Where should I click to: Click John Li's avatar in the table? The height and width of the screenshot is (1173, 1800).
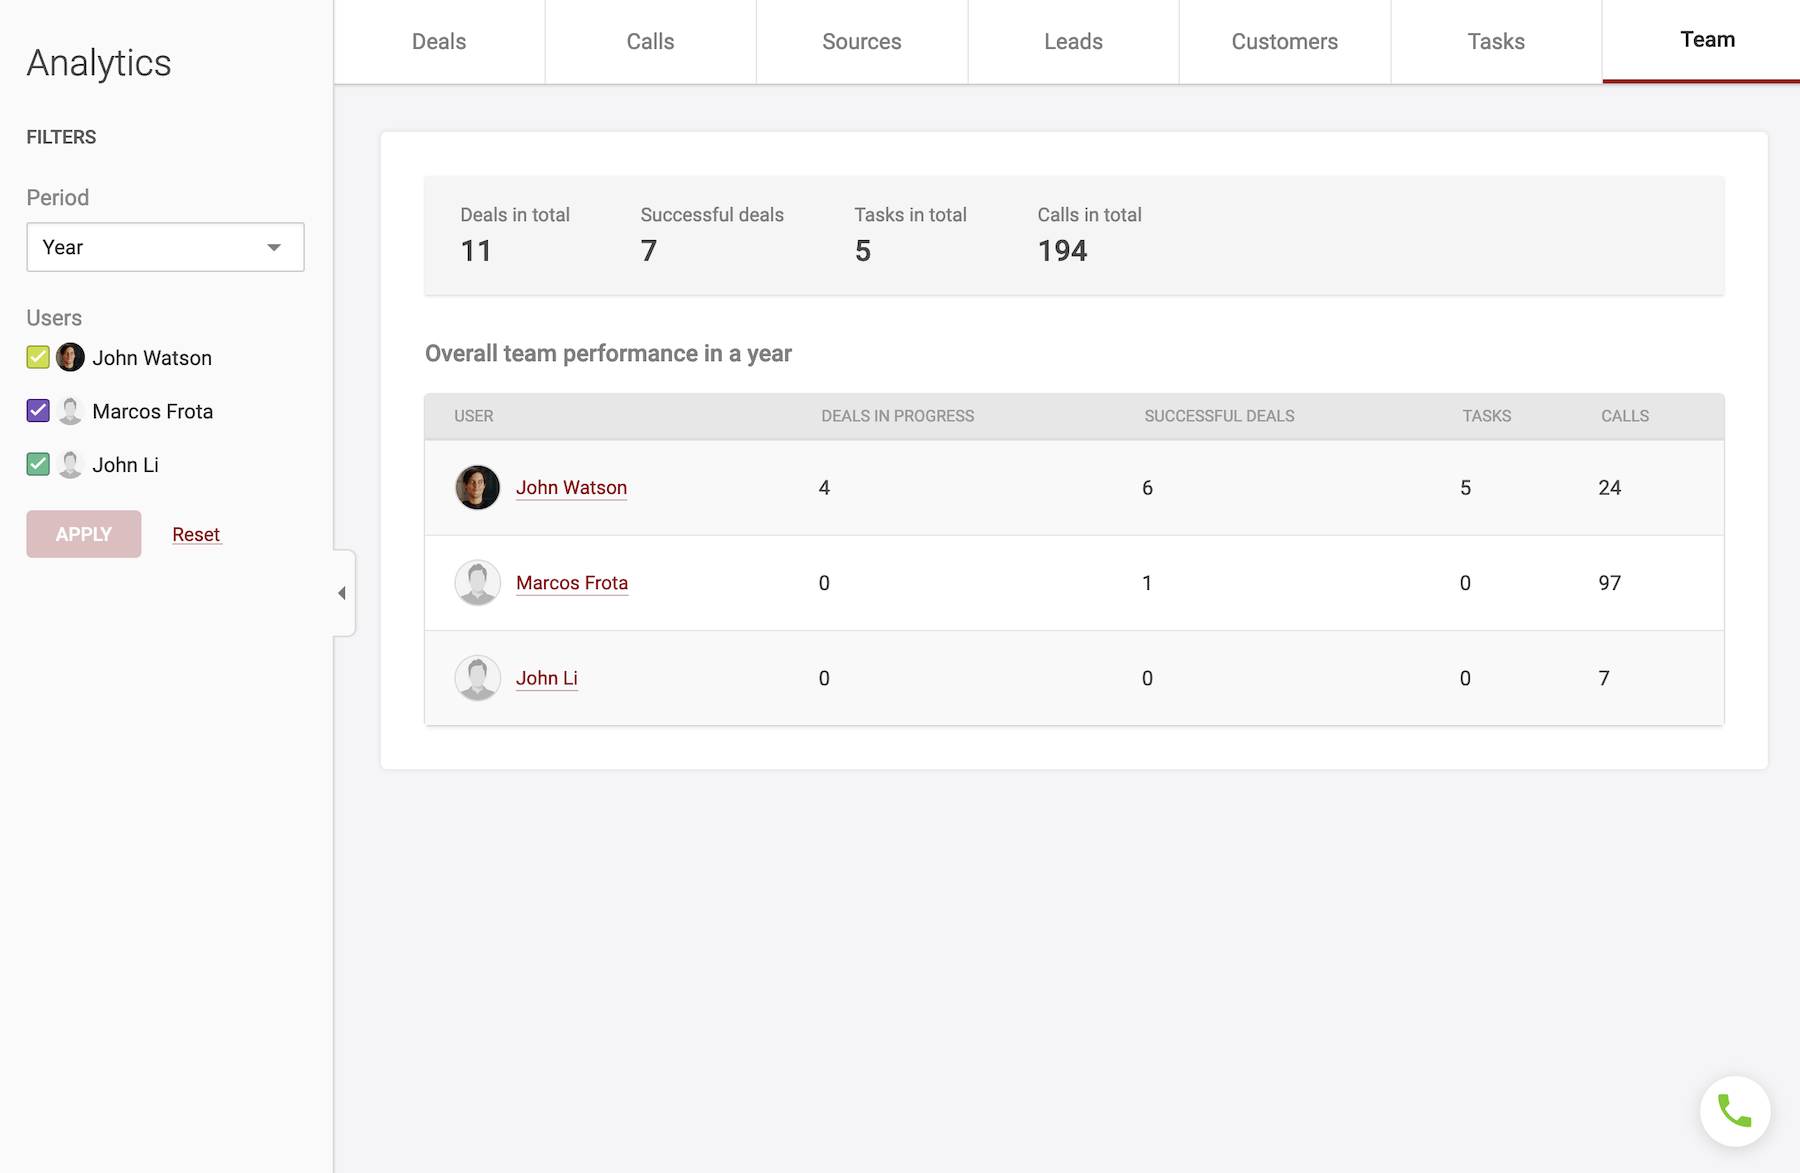[477, 678]
